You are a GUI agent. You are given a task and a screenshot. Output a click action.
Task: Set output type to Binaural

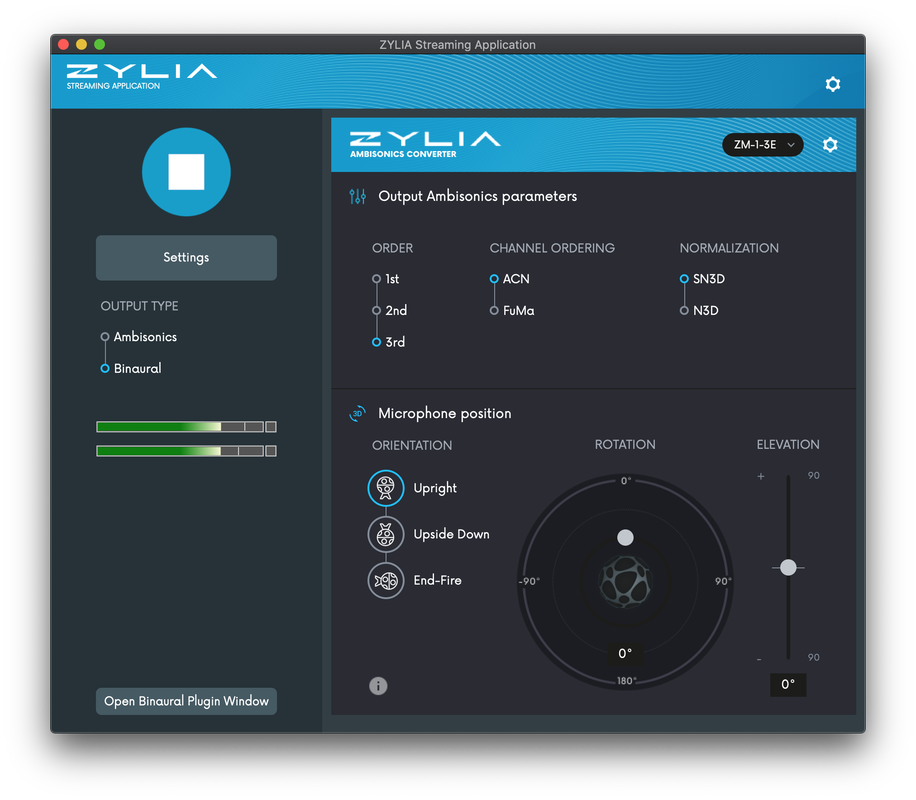pyautogui.click(x=105, y=368)
